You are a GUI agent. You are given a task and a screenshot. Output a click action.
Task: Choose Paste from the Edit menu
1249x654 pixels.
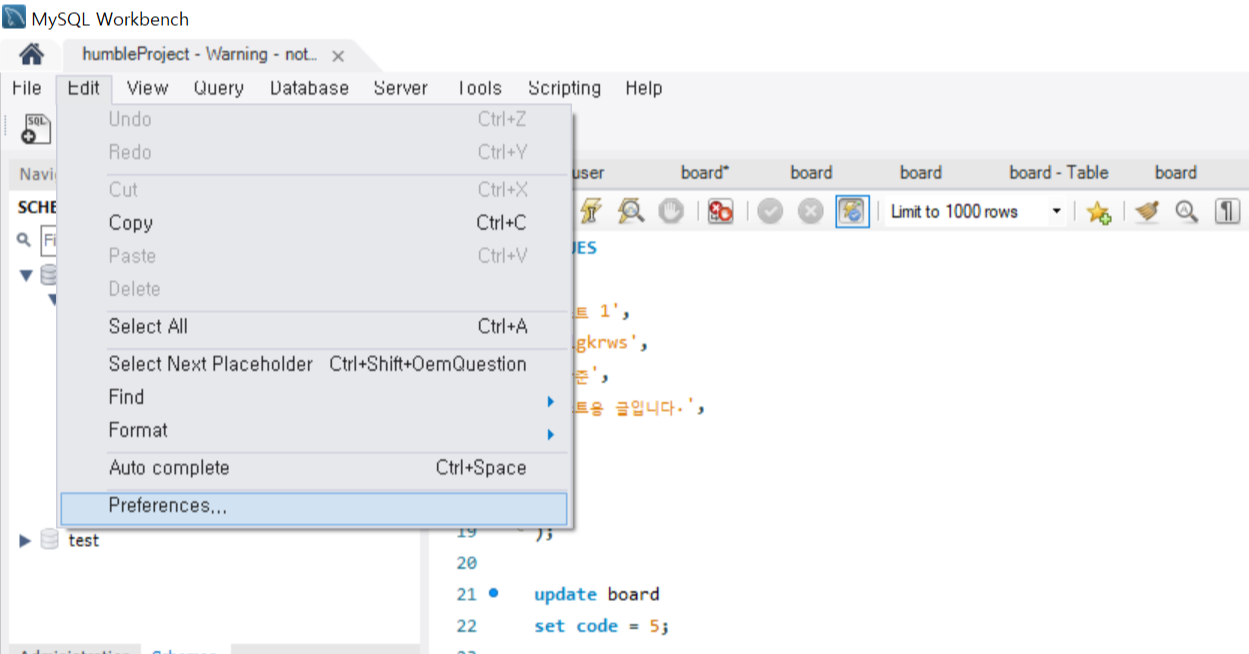(314, 256)
